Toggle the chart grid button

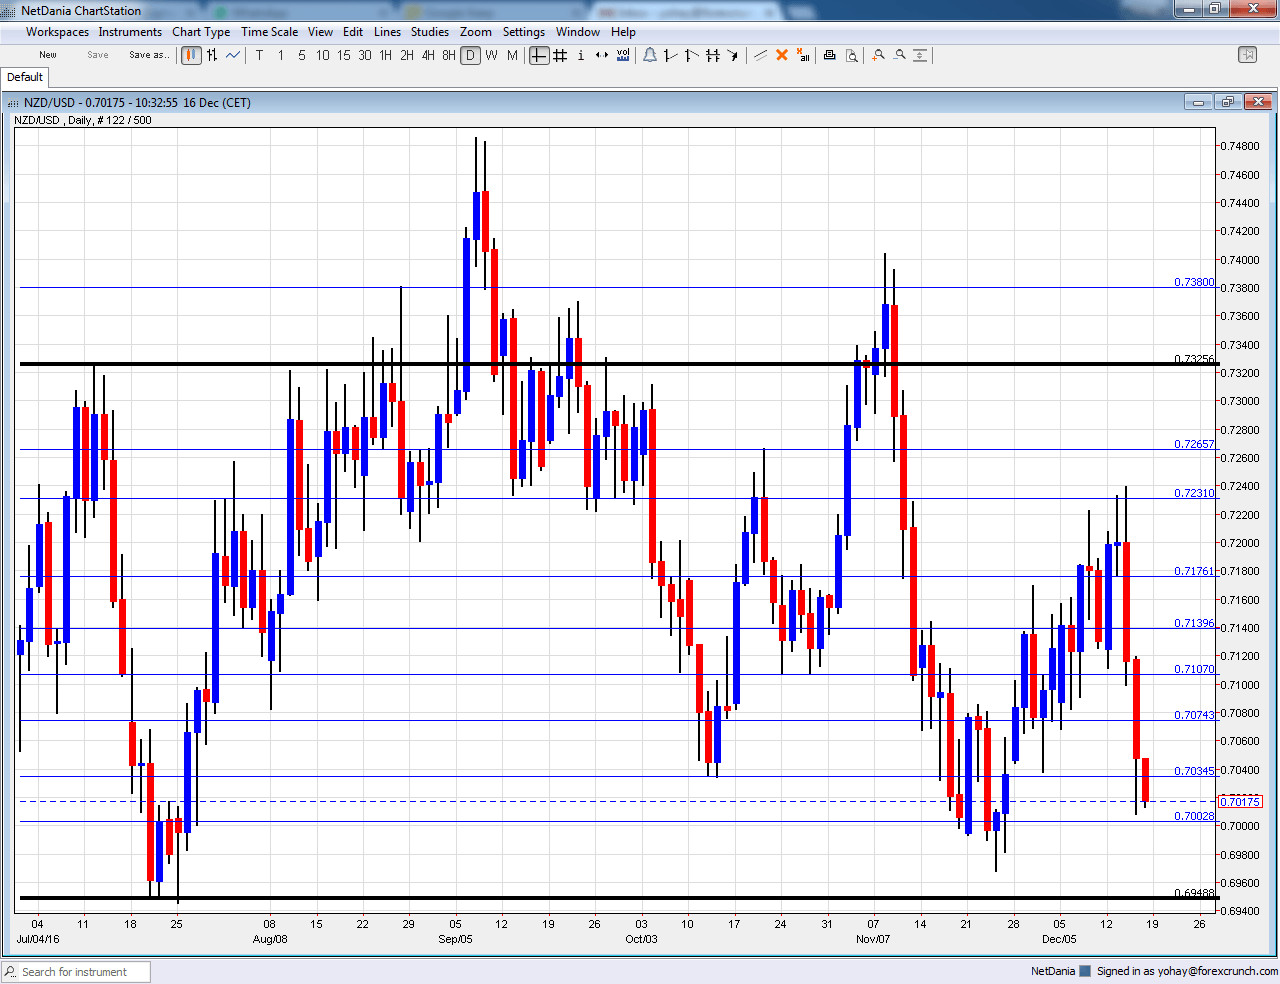pyautogui.click(x=560, y=55)
